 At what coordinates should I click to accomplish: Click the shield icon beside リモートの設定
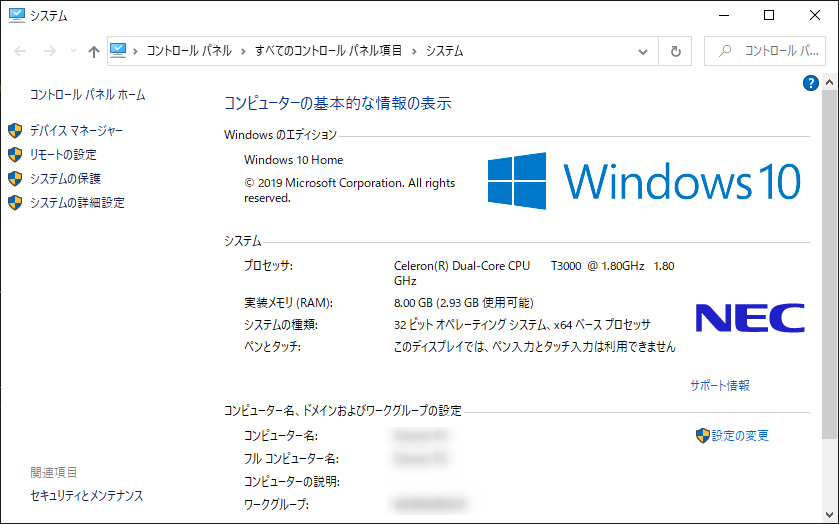tap(15, 155)
